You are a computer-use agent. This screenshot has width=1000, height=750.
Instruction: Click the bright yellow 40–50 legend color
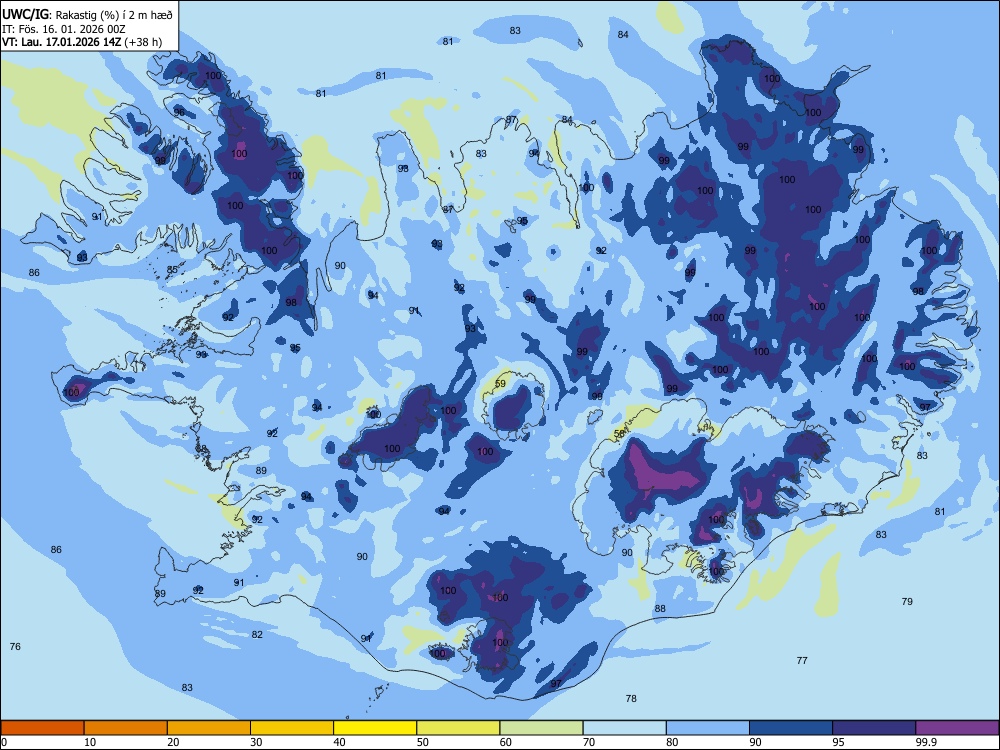pos(375,728)
